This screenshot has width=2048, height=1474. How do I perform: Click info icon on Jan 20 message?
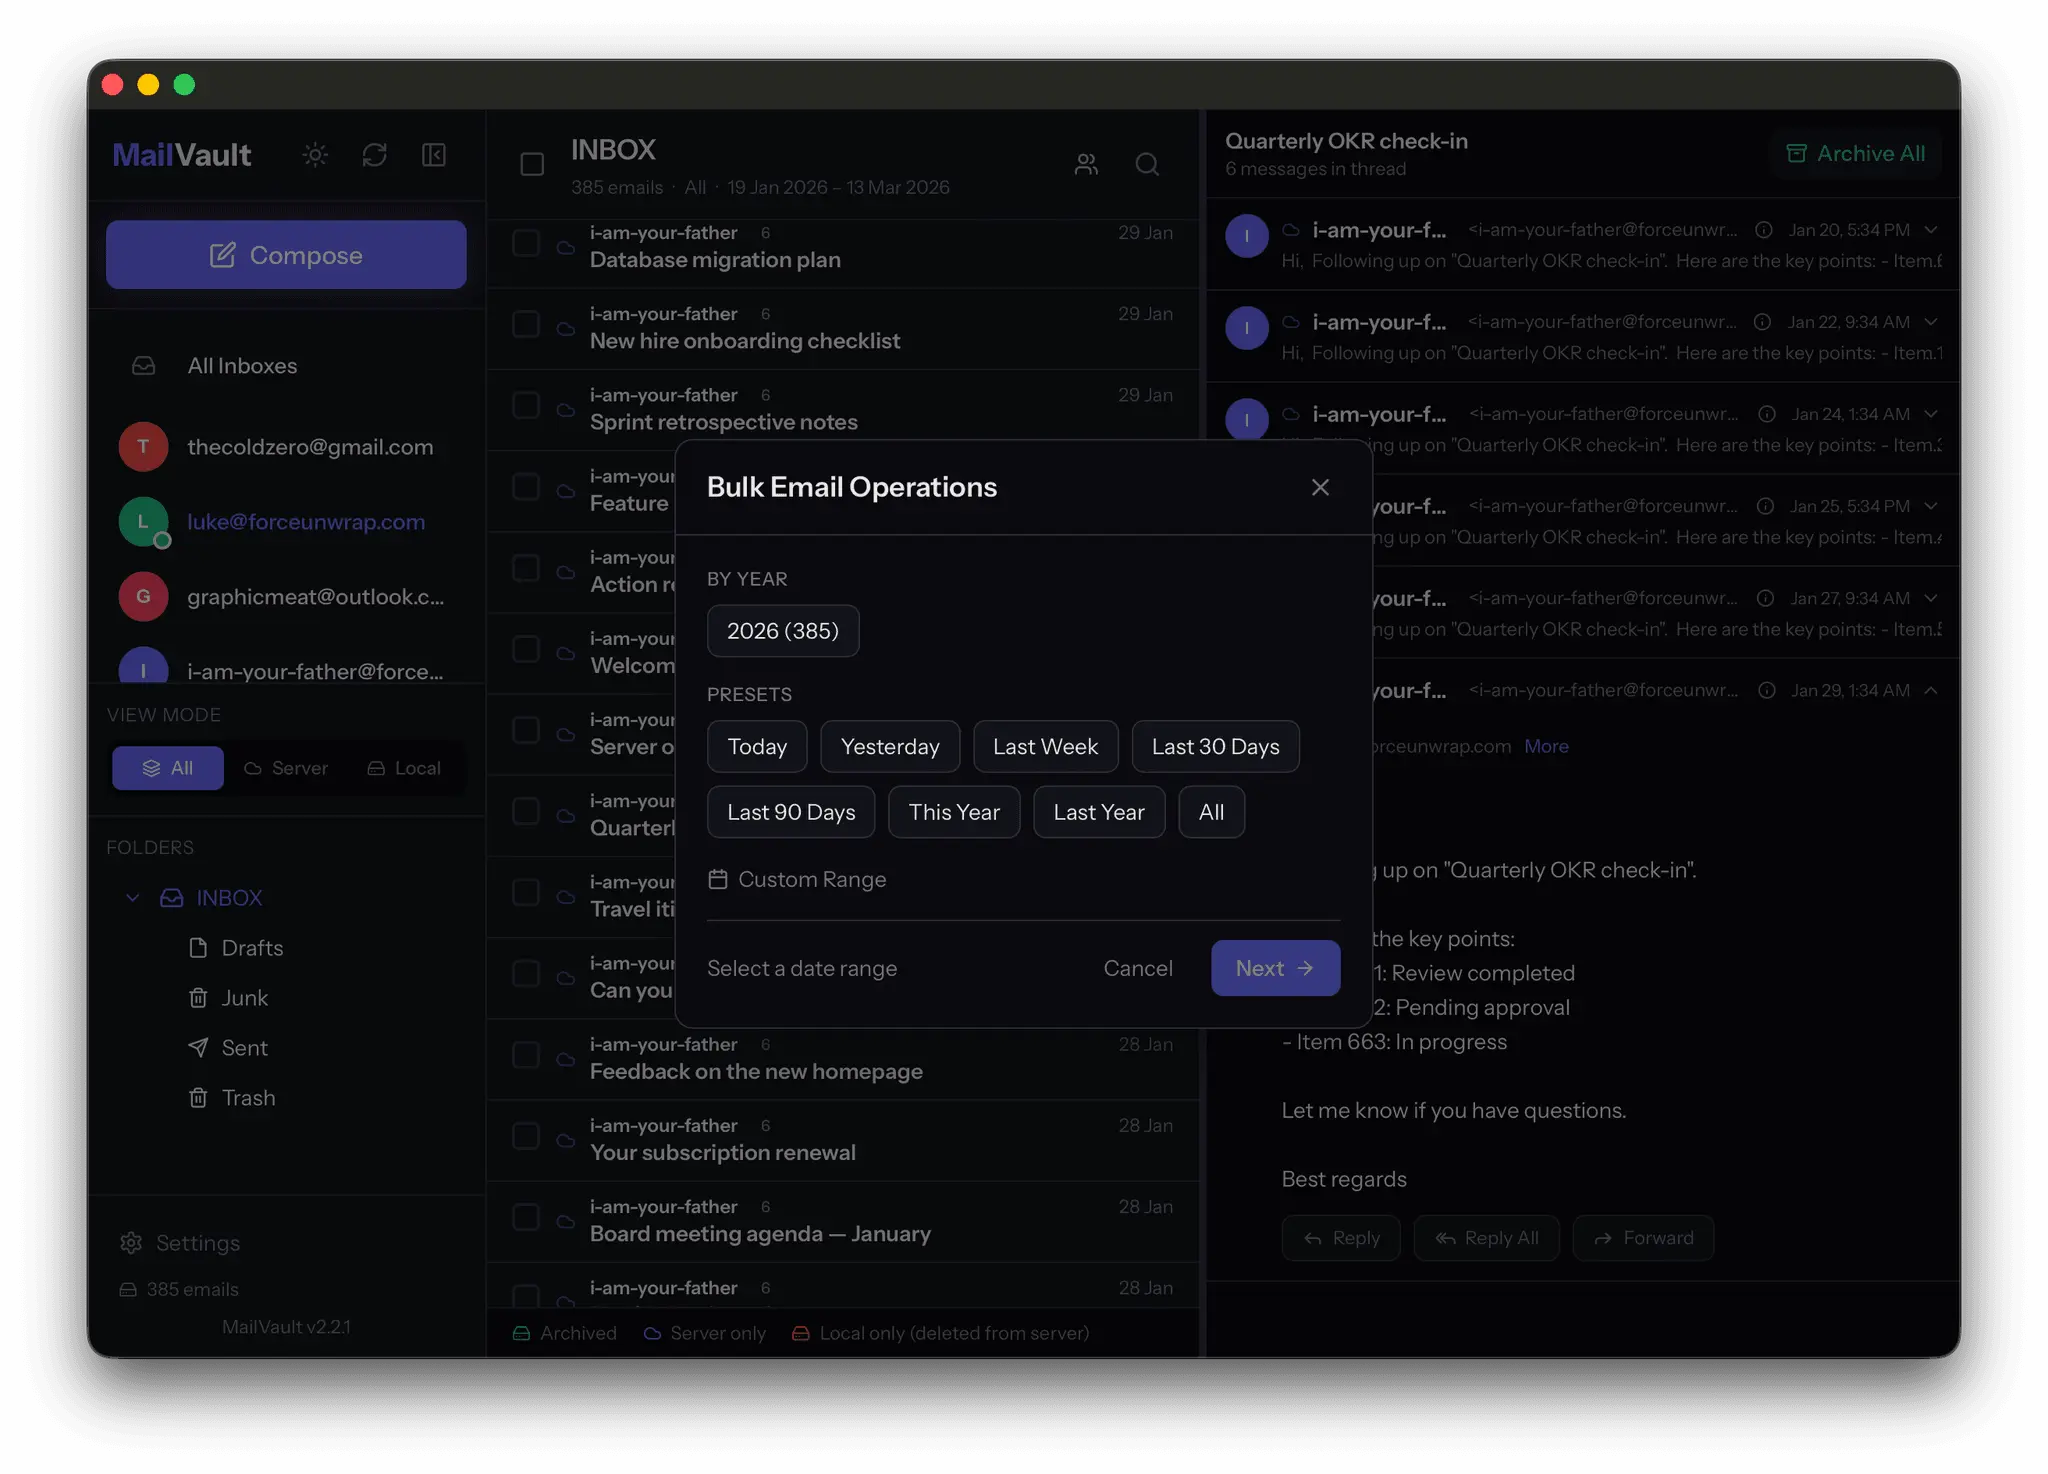[x=1764, y=230]
